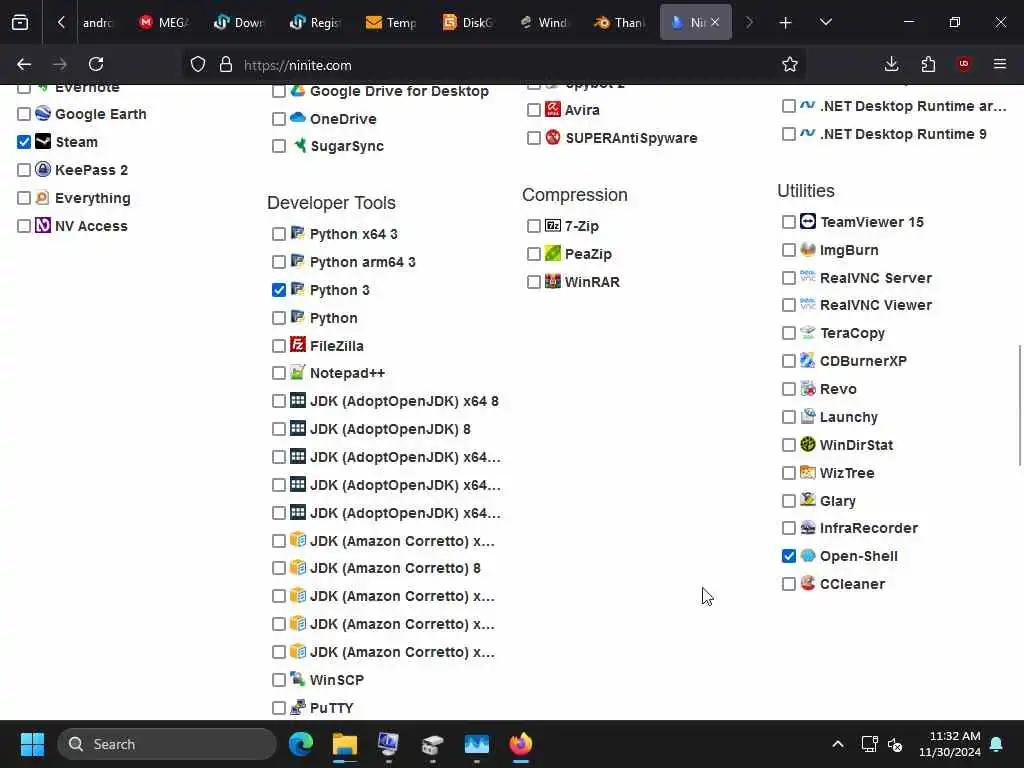Uncheck the Open-Shell checkbox

click(x=789, y=556)
